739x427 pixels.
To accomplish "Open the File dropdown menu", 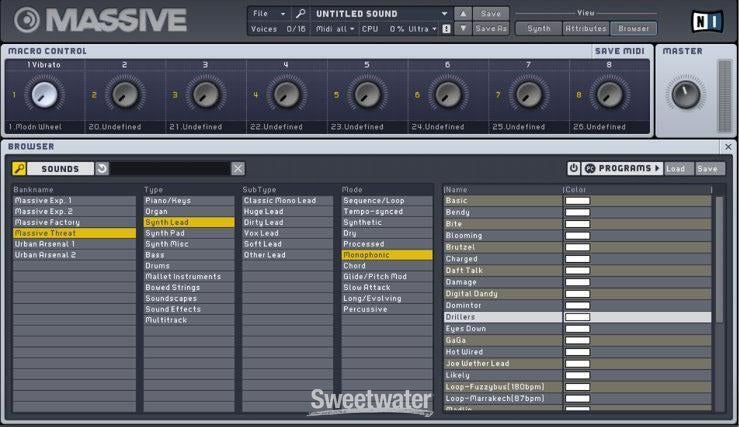I will tap(266, 14).
